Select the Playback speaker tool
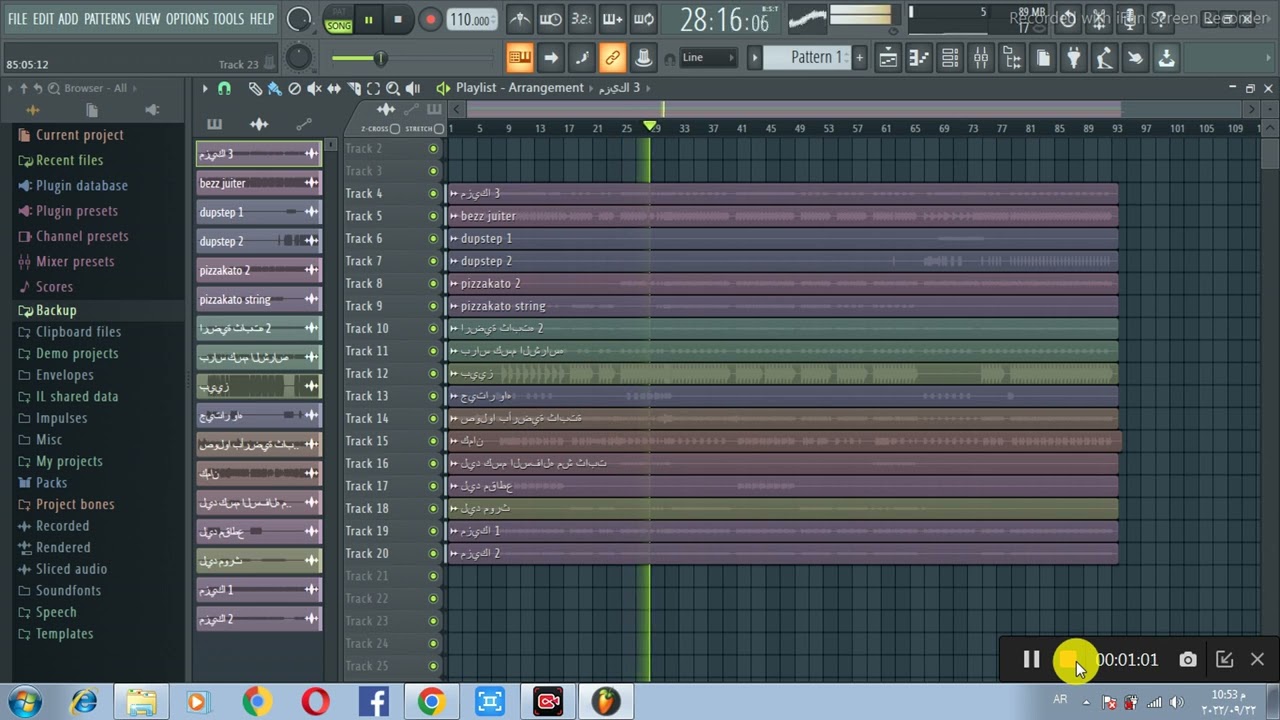Image resolution: width=1280 pixels, height=720 pixels. tap(413, 88)
